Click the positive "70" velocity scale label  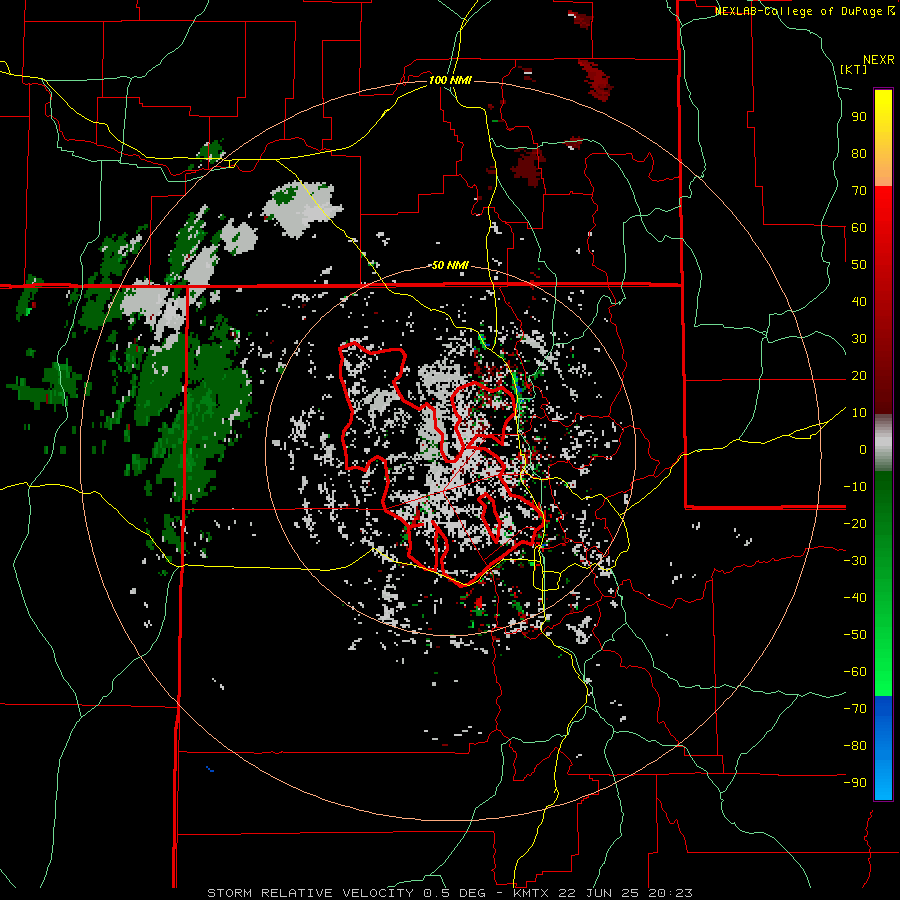[859, 191]
